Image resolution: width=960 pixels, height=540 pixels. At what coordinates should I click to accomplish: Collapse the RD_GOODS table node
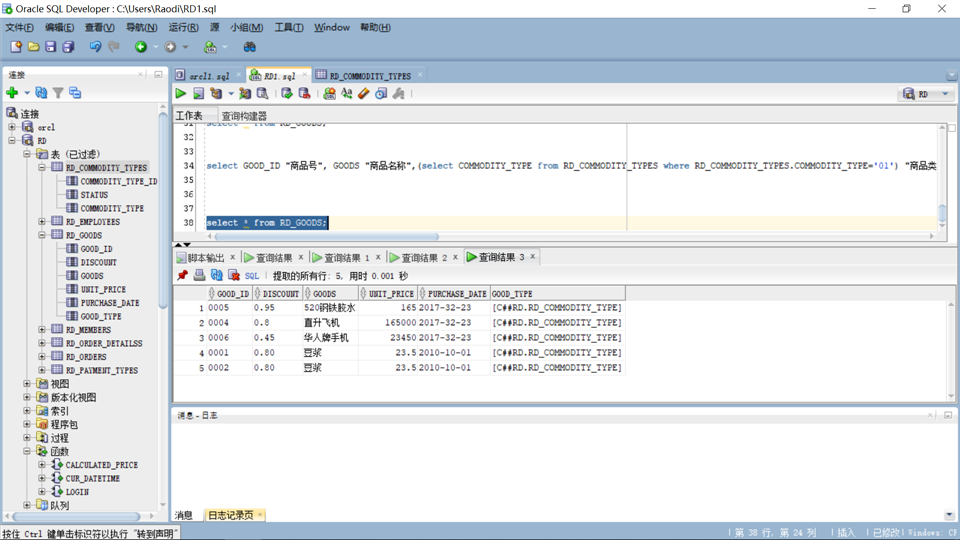click(x=42, y=235)
